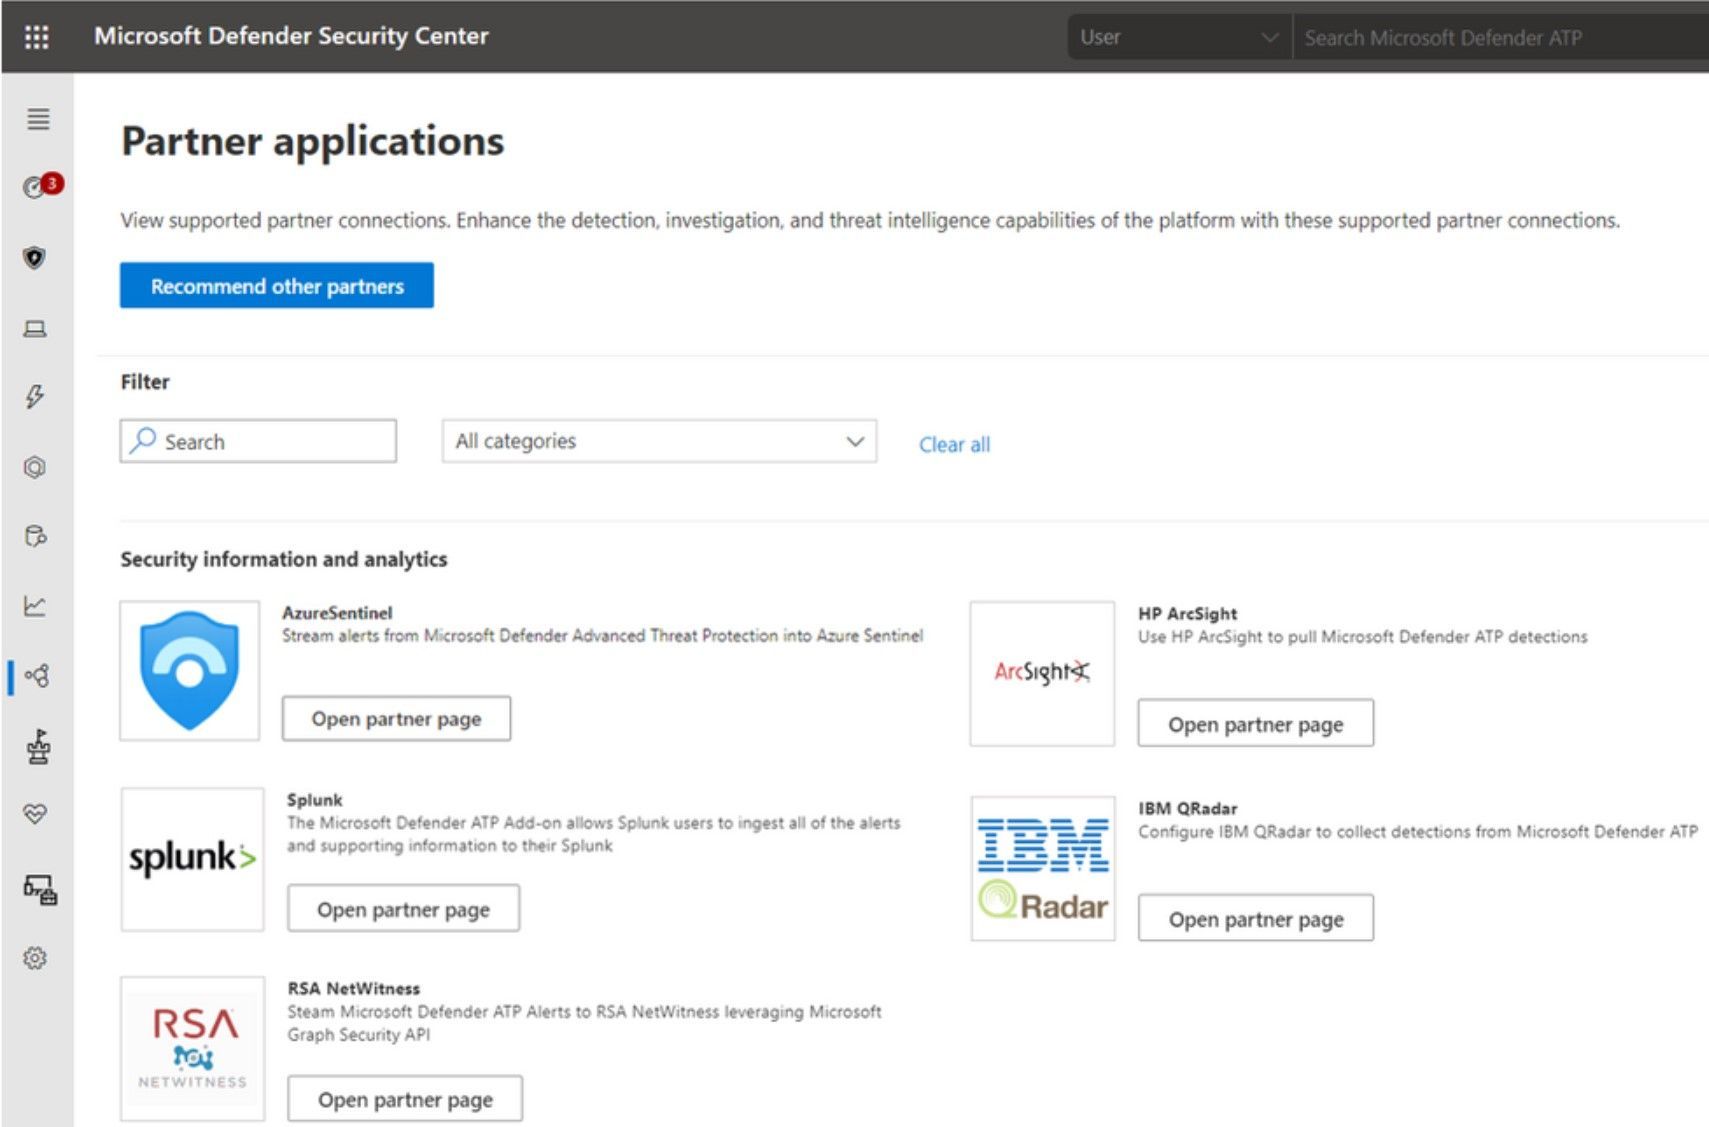1709x1127 pixels.
Task: Click Clear all to reset filters
Action: (x=953, y=444)
